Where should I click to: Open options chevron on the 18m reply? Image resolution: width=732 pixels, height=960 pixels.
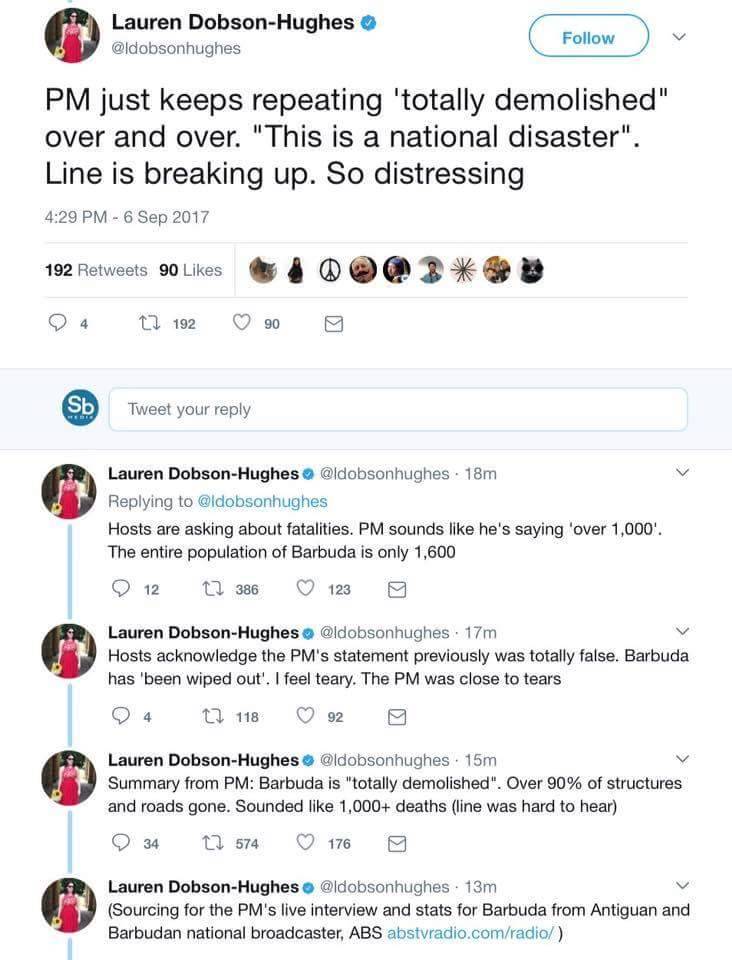683,472
